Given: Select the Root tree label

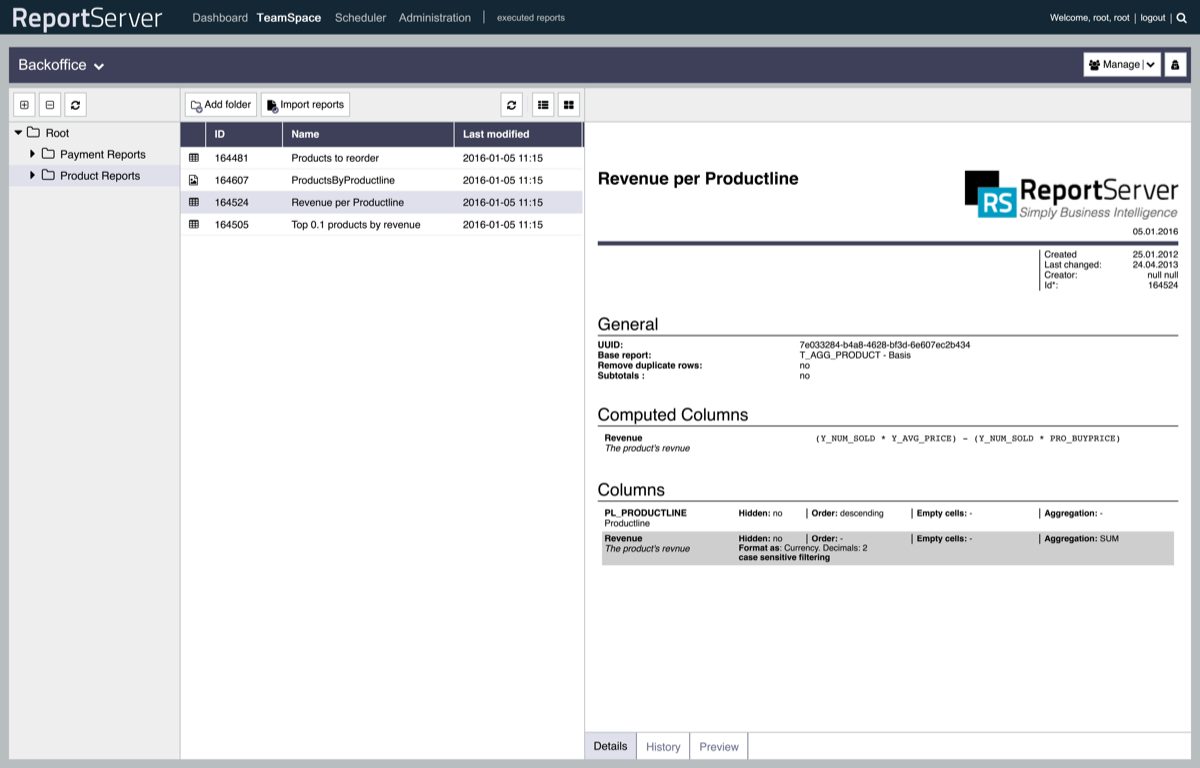Looking at the screenshot, I should [x=58, y=133].
